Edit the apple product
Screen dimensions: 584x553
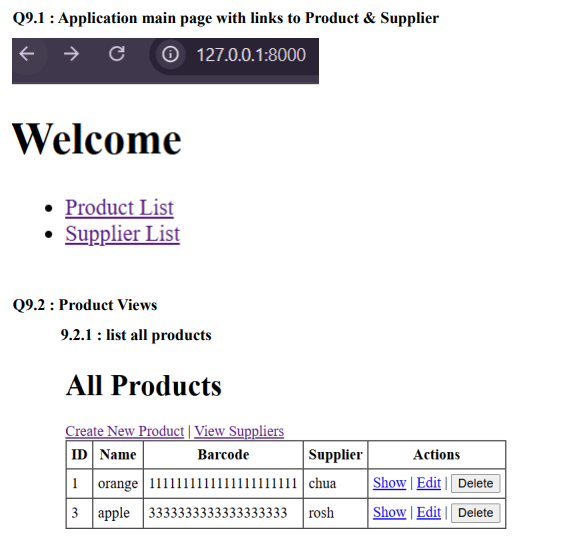pos(428,512)
